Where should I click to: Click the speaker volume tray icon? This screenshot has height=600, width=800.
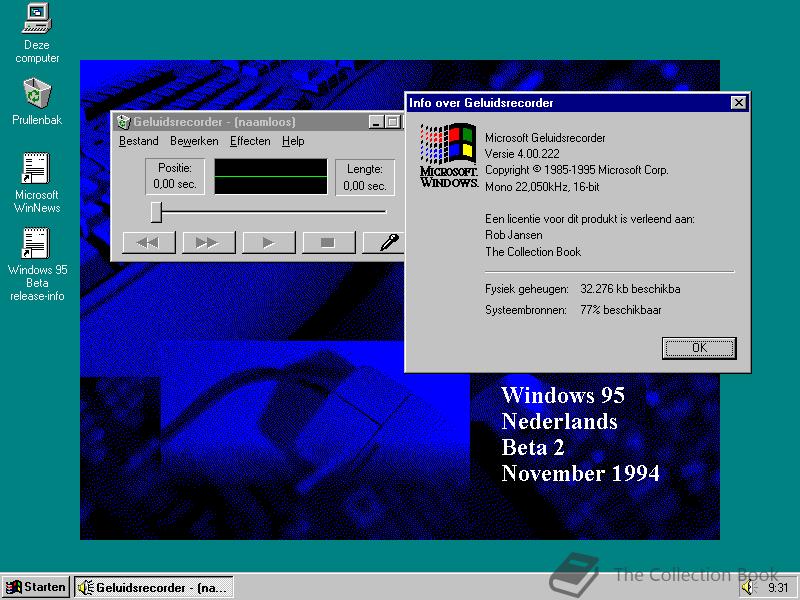point(748,588)
